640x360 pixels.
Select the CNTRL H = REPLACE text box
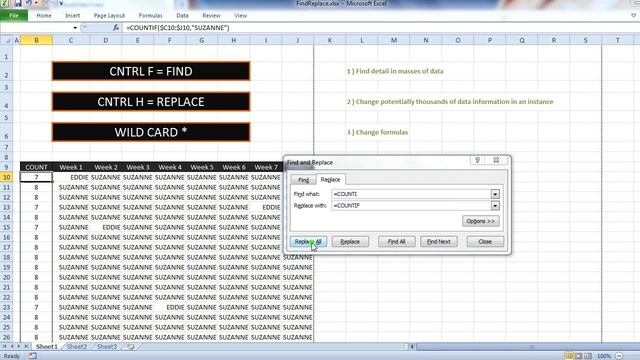[151, 102]
